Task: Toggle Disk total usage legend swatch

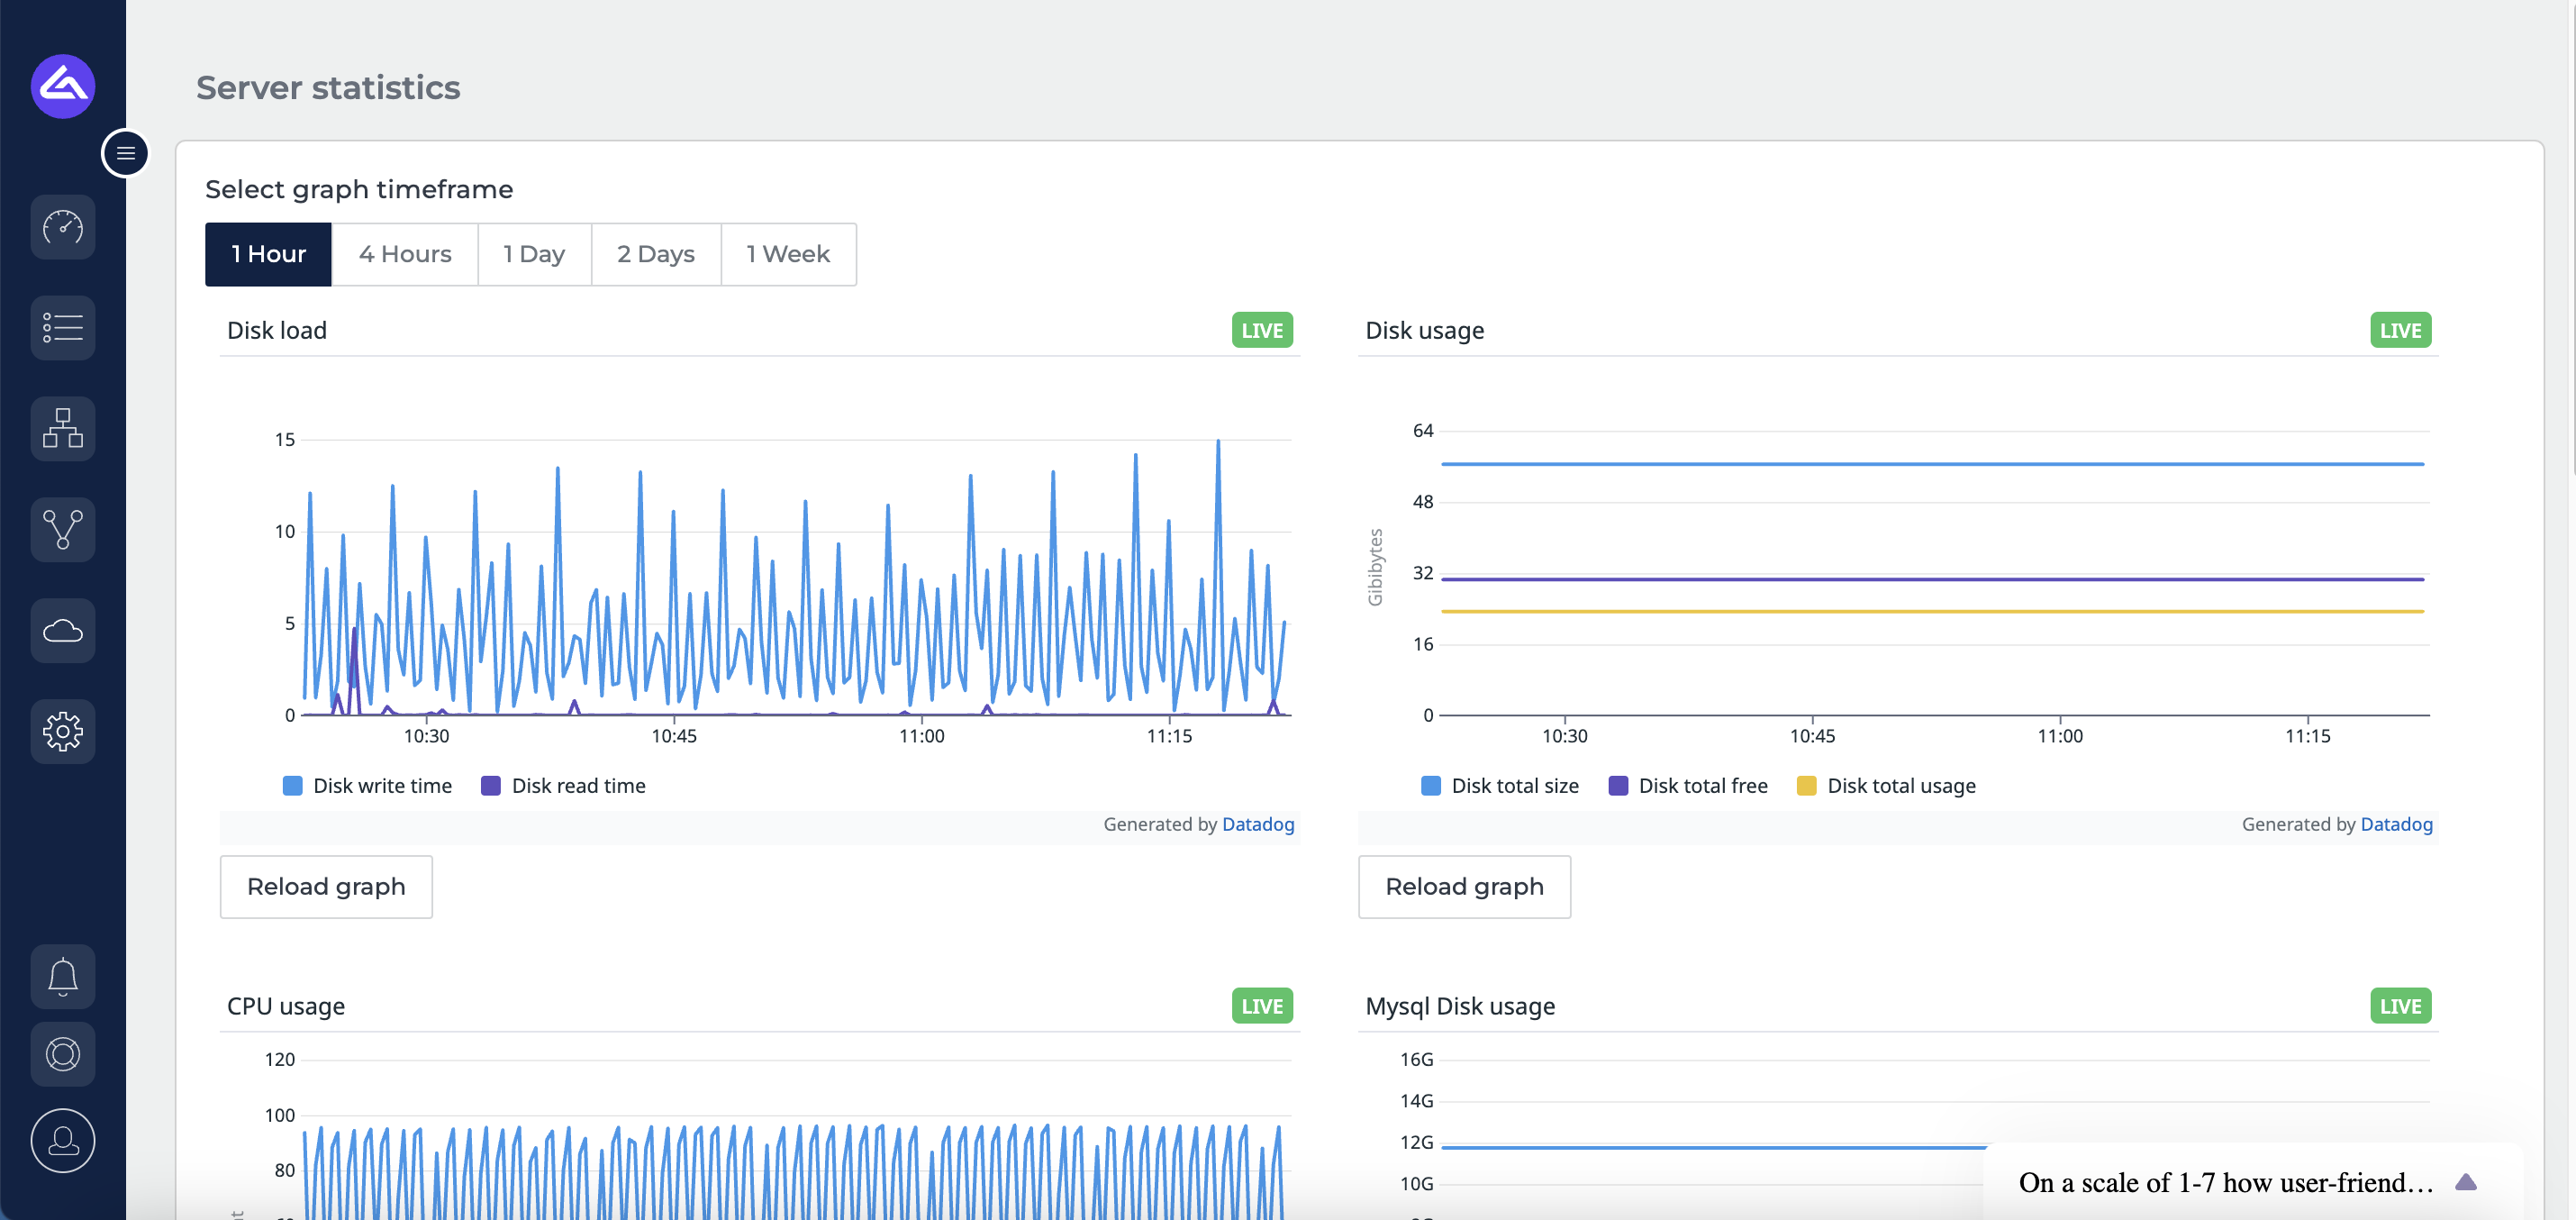Action: (1807, 785)
